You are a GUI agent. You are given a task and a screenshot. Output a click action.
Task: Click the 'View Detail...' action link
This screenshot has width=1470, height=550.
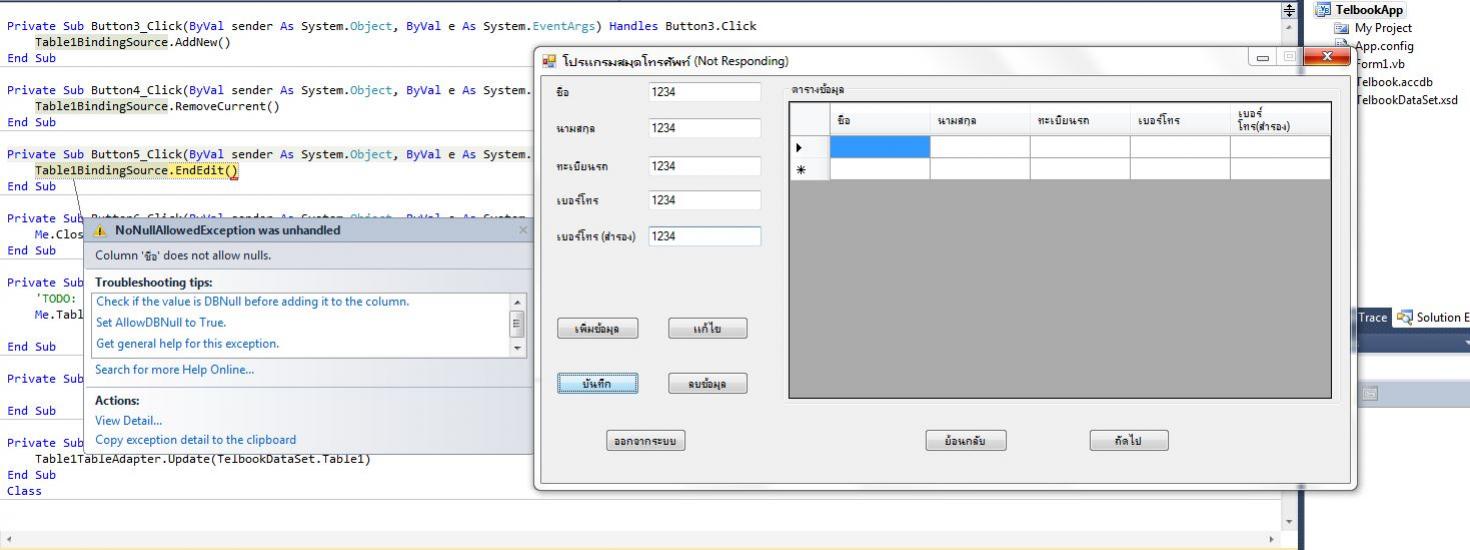(x=128, y=420)
